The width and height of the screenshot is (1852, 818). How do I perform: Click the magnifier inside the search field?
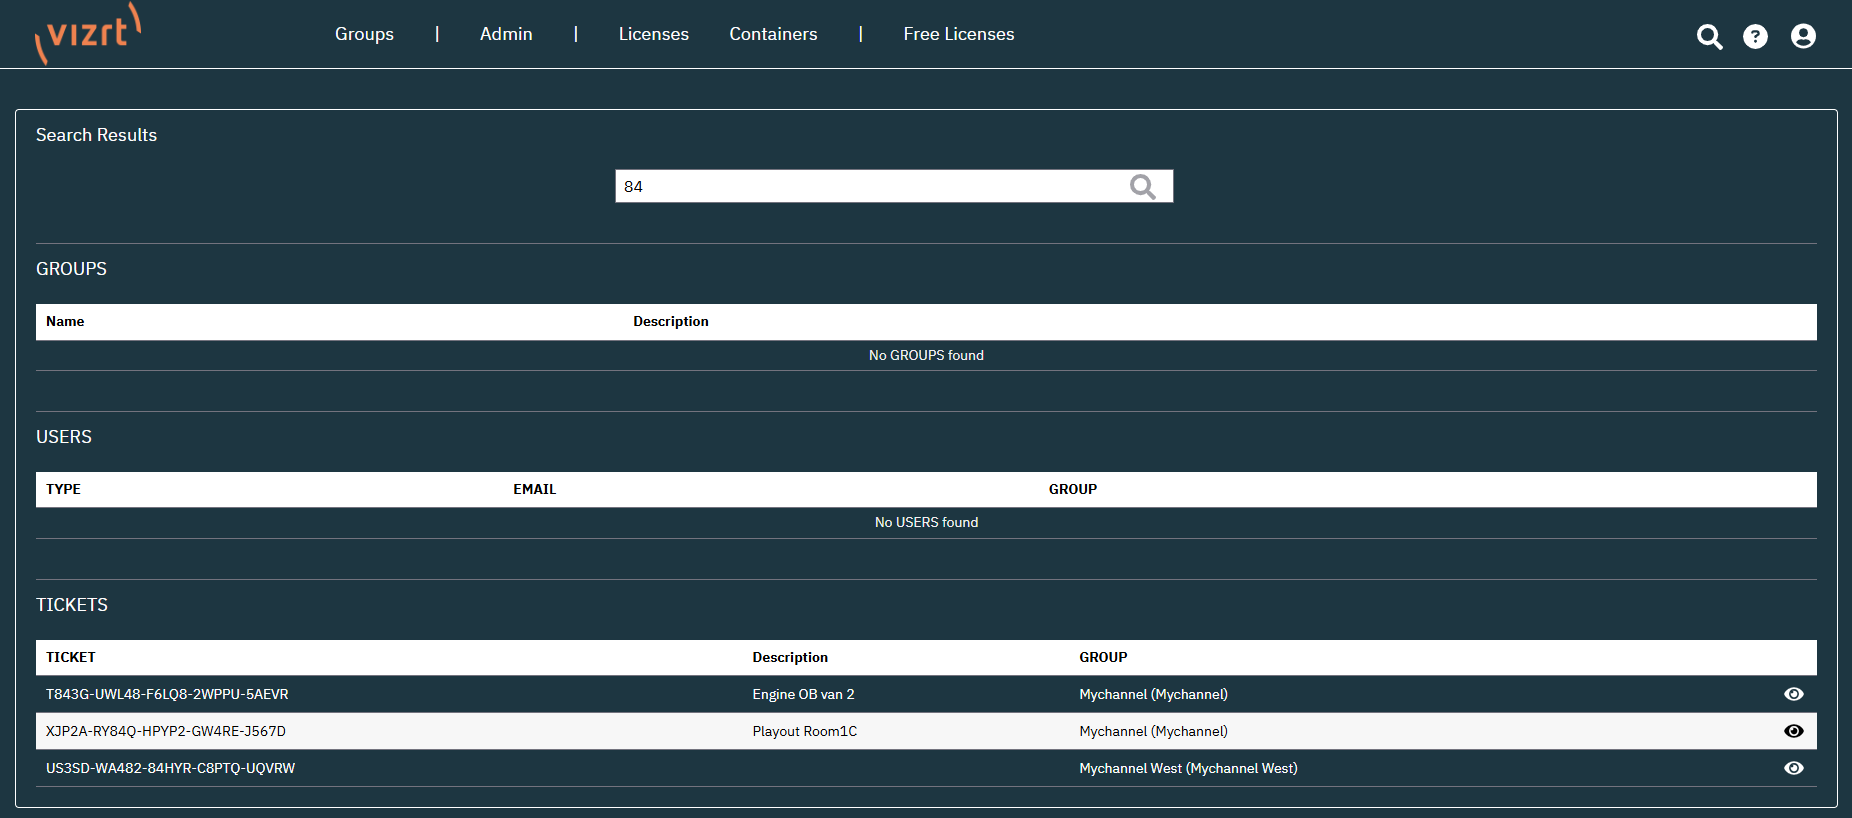(1142, 187)
